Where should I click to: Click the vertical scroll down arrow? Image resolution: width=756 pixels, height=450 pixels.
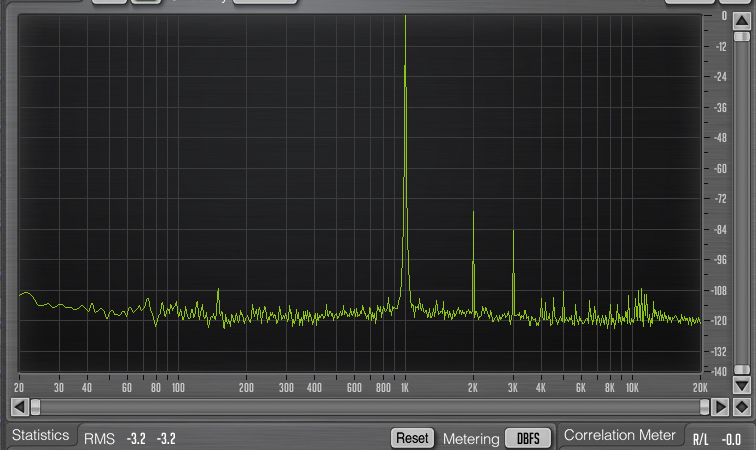point(742,385)
